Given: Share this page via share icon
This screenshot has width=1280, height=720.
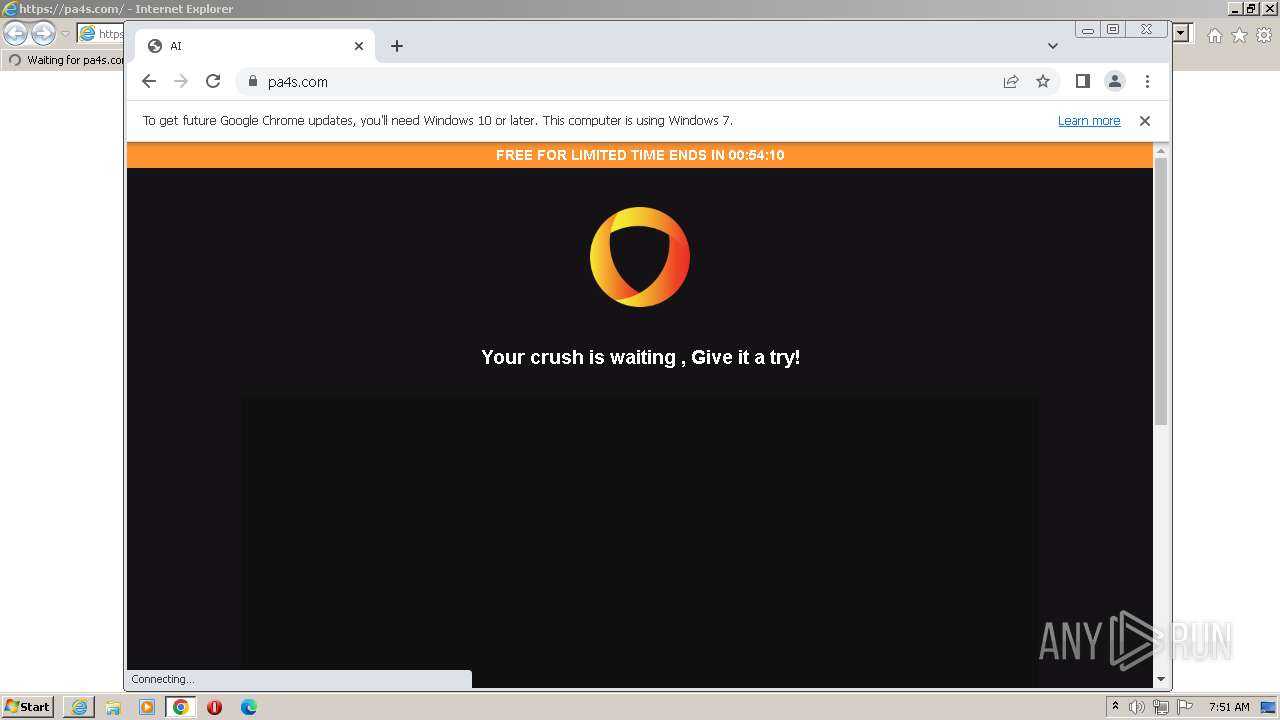Looking at the screenshot, I should 1011,82.
